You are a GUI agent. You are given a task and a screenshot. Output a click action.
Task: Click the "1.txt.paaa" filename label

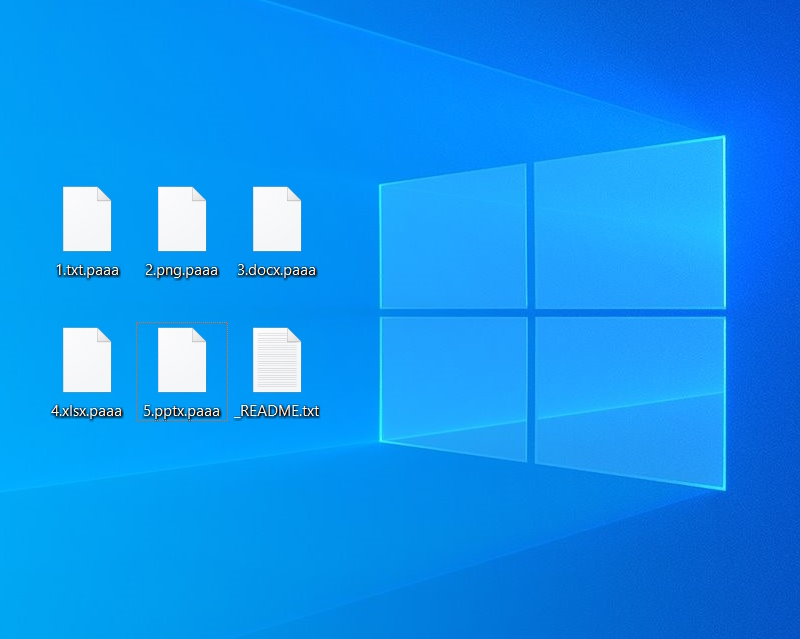(x=87, y=270)
